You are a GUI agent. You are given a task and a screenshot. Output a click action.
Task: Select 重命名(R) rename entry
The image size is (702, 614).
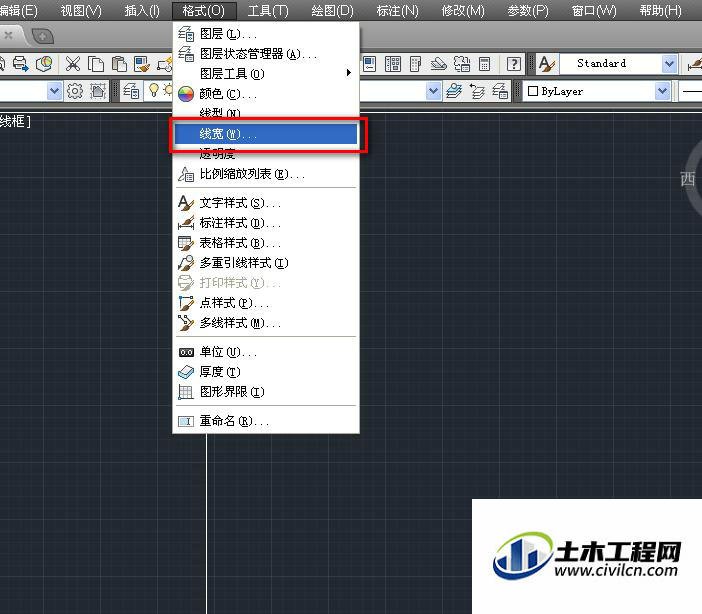(266, 421)
